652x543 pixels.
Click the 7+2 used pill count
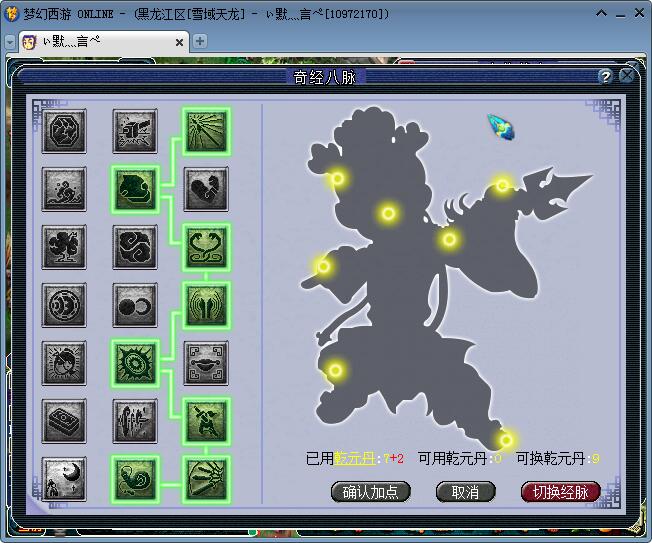coord(393,459)
